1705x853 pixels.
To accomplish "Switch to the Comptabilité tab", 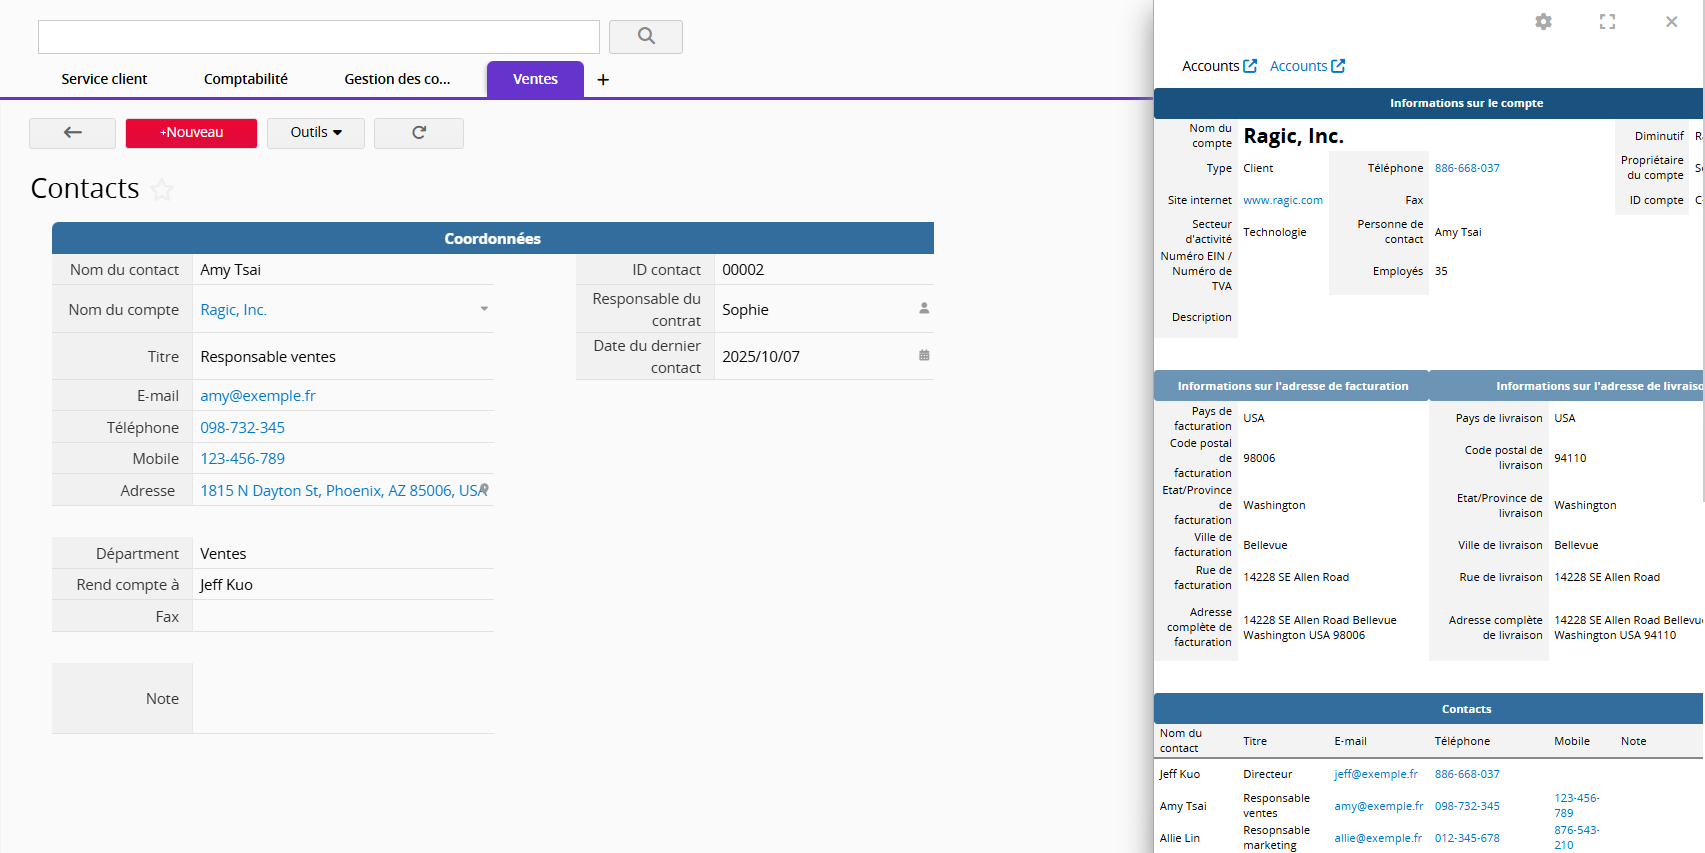I will point(245,79).
